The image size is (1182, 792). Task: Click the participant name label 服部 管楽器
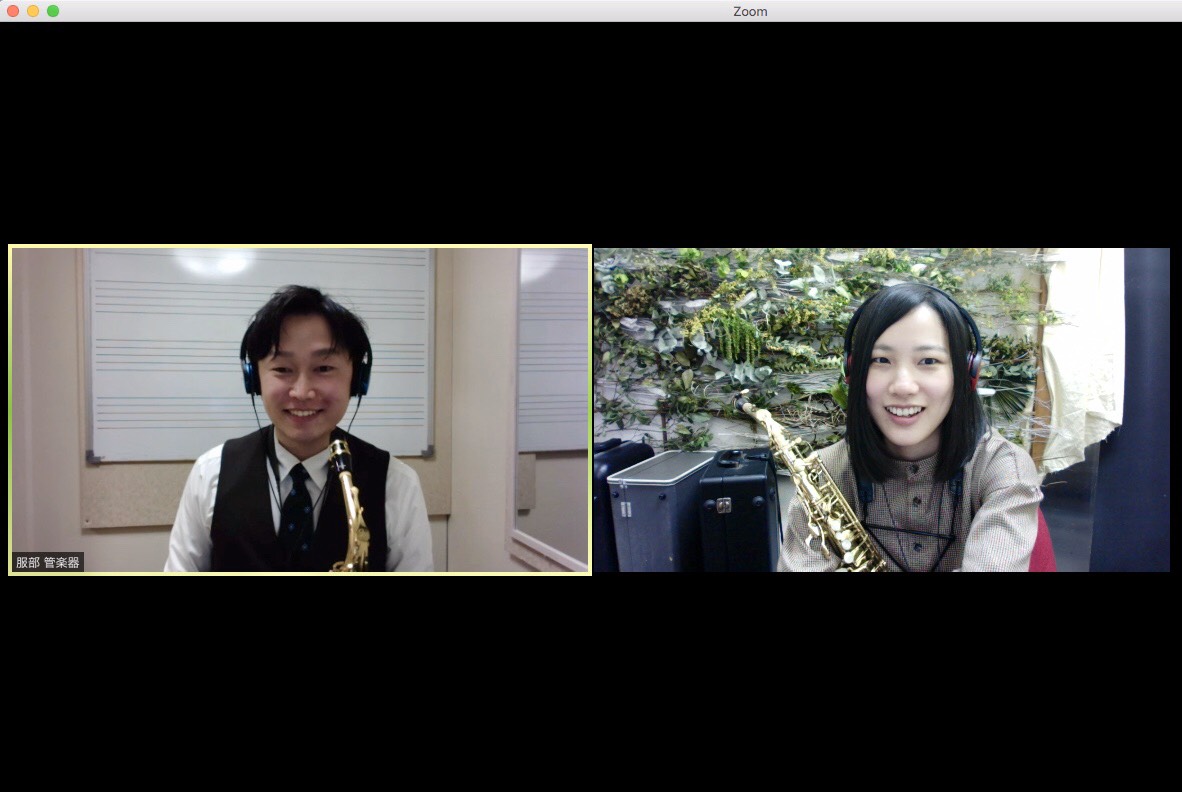pos(47,562)
